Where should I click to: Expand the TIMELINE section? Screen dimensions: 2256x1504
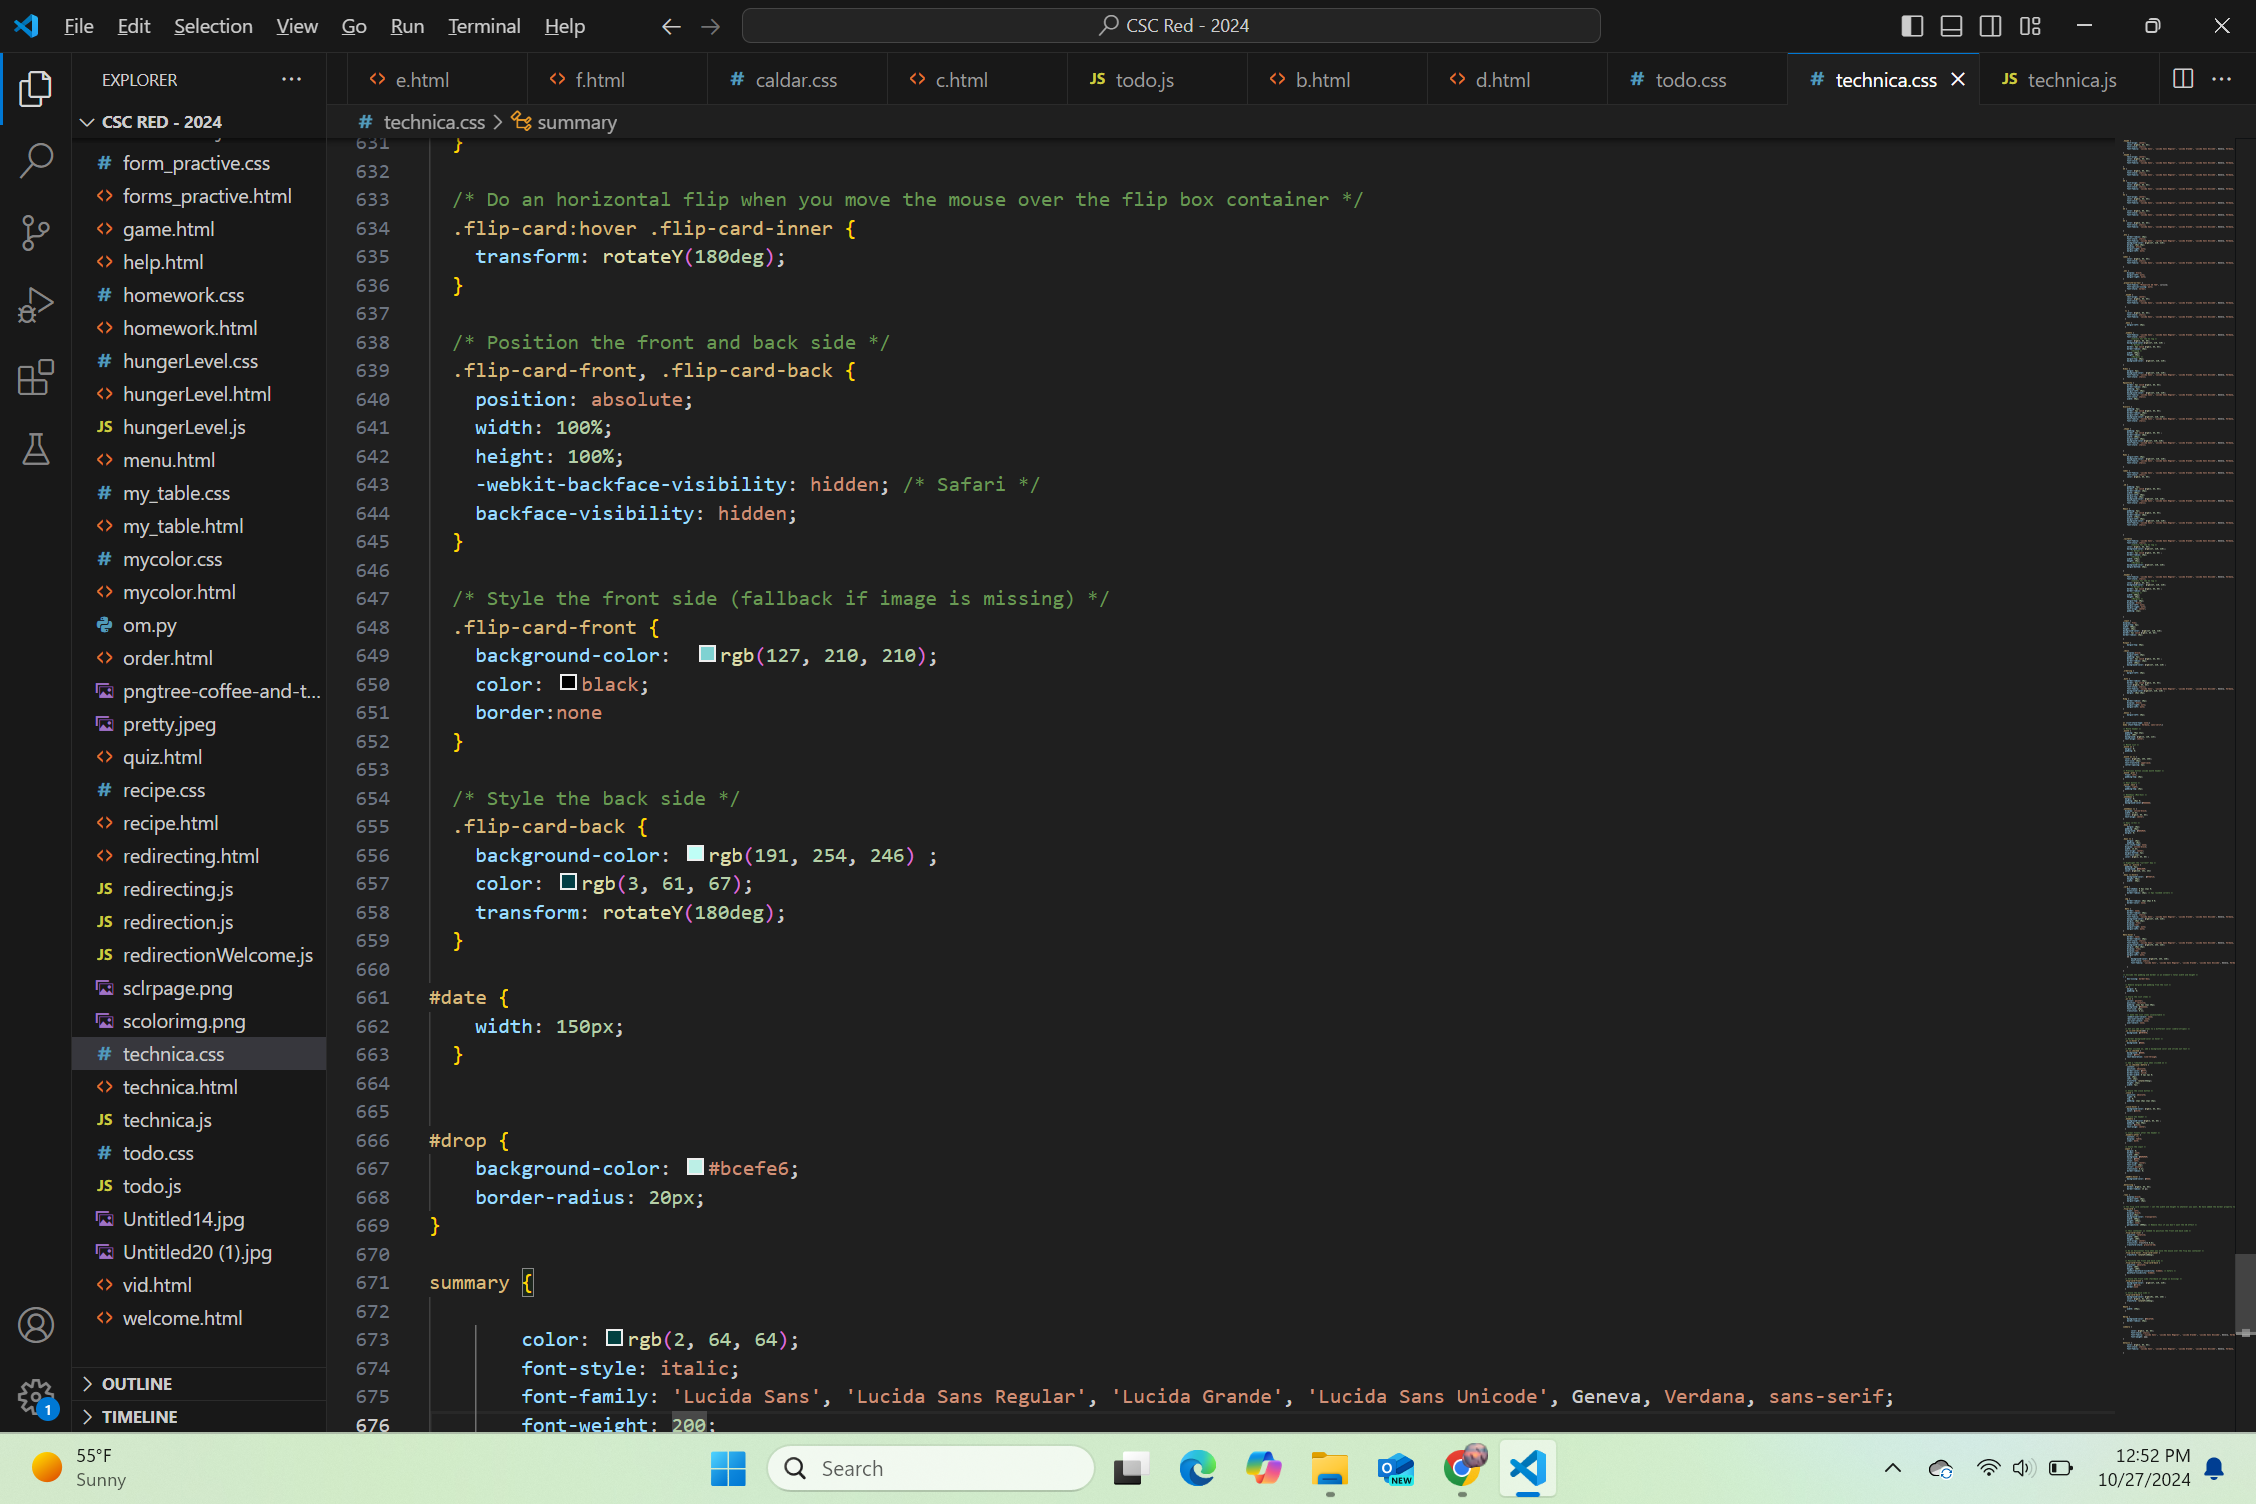(x=139, y=1416)
